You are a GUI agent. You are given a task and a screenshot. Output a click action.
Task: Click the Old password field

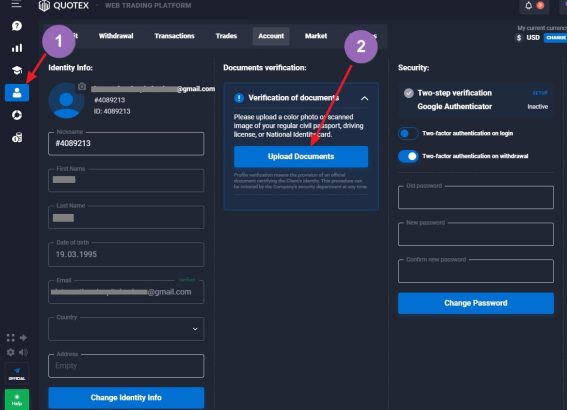click(x=476, y=197)
